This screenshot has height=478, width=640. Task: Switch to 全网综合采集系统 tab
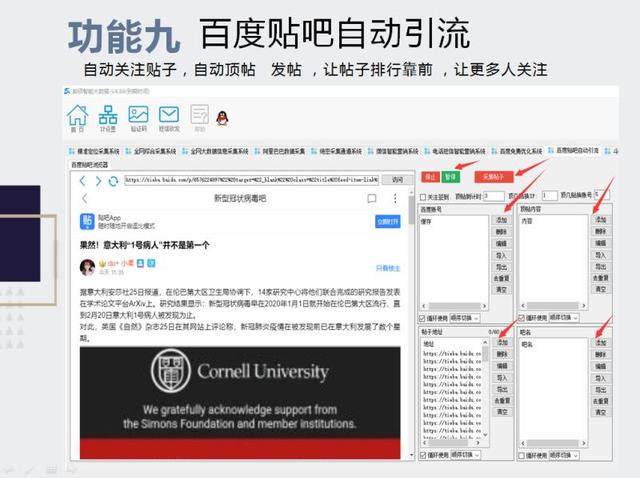pos(151,151)
